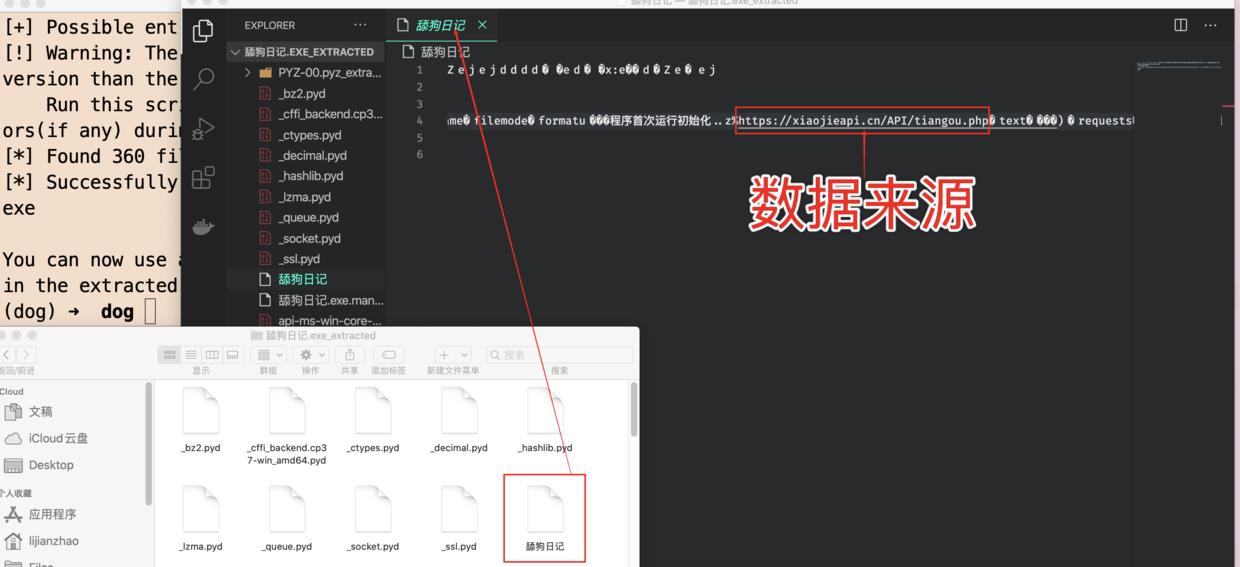Open Run and Debug view in activity bar
The image size is (1240, 567).
click(203, 128)
